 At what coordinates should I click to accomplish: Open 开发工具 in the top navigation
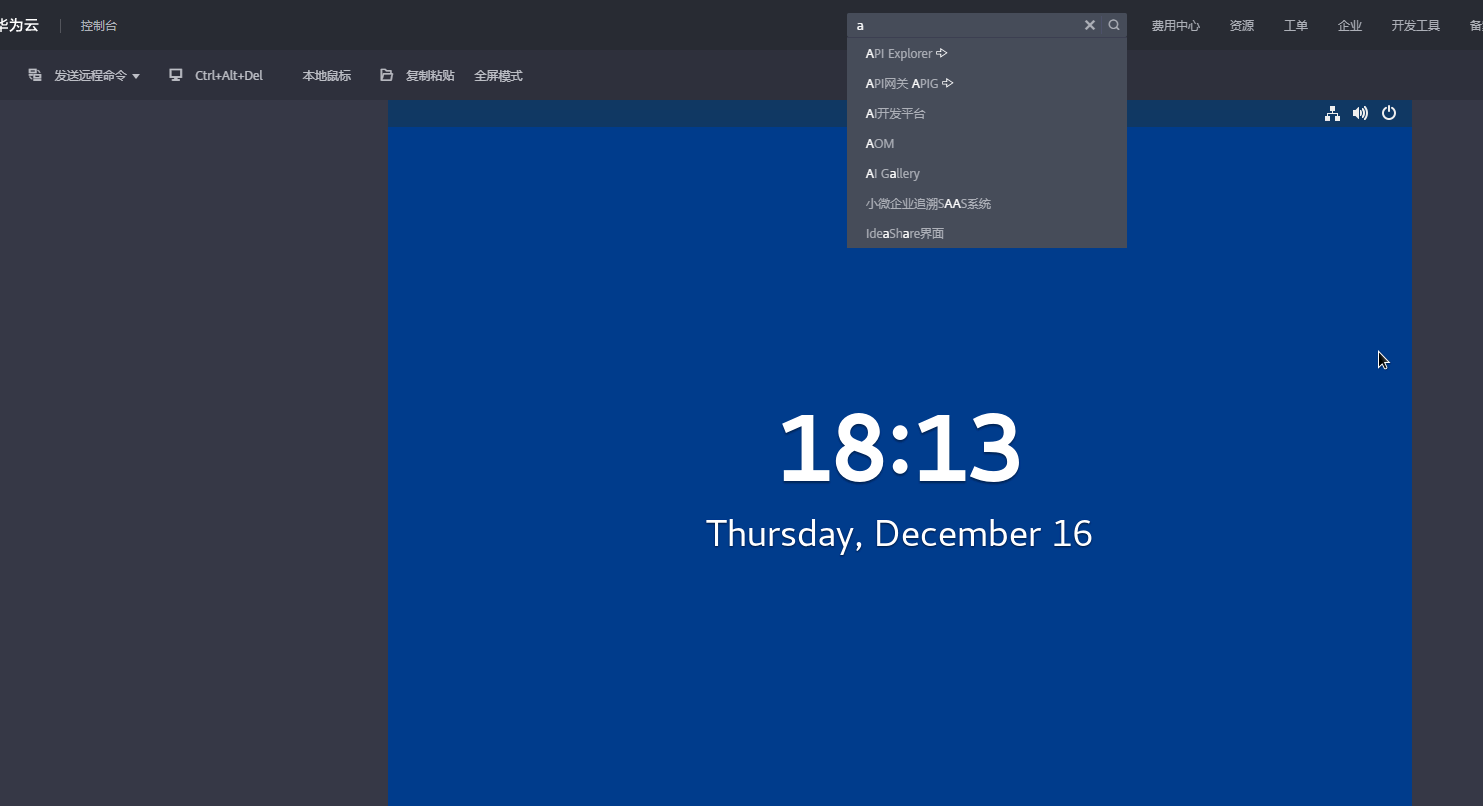(x=1416, y=25)
